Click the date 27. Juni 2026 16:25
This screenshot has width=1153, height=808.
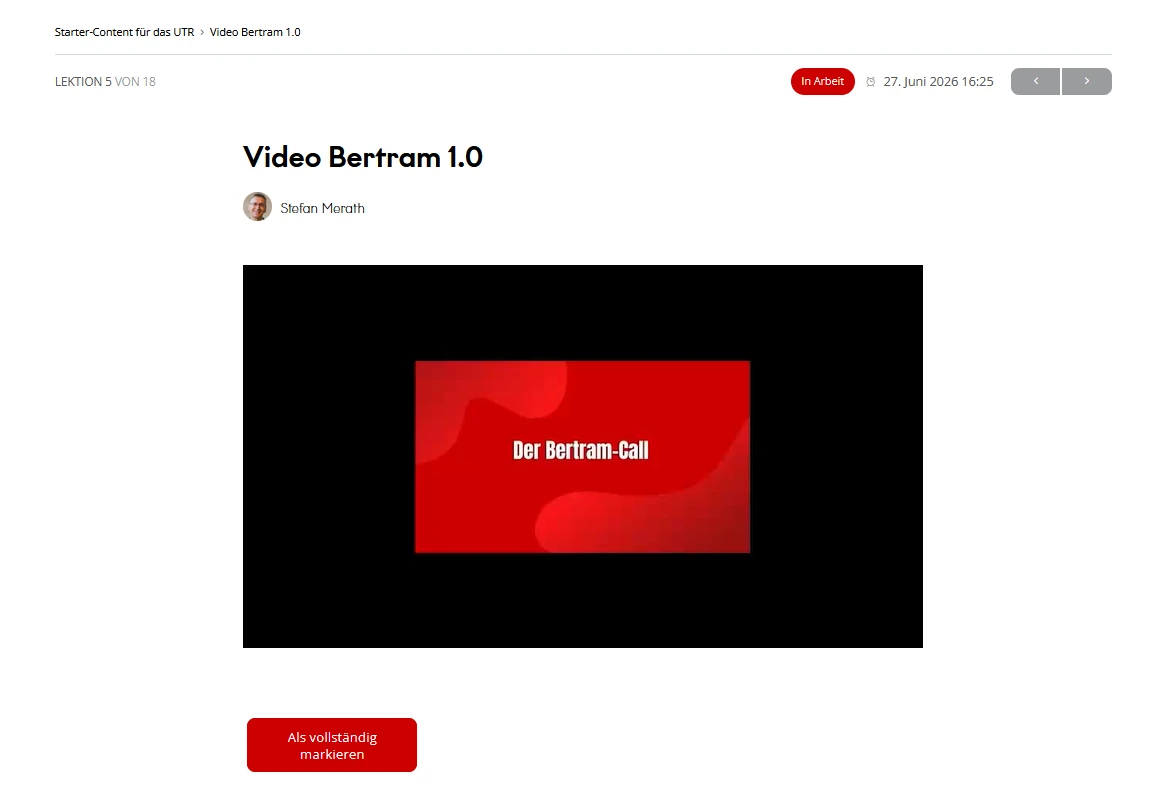coord(937,81)
